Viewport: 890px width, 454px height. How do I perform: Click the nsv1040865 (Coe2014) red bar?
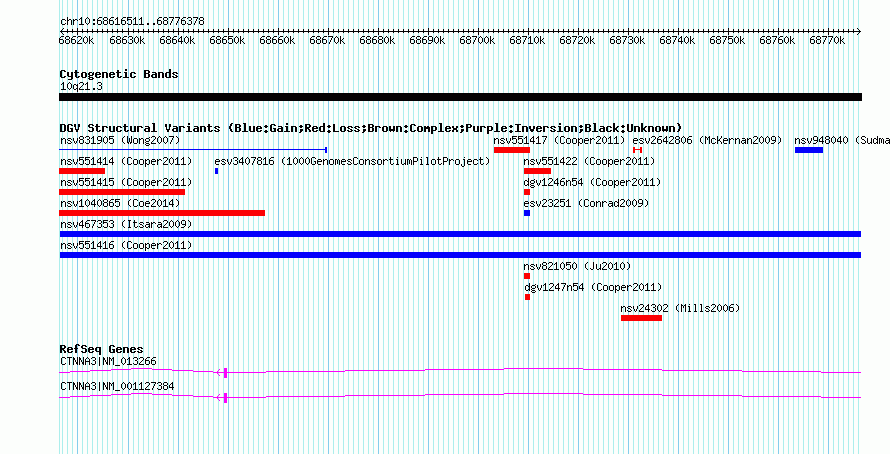pyautogui.click(x=162, y=213)
